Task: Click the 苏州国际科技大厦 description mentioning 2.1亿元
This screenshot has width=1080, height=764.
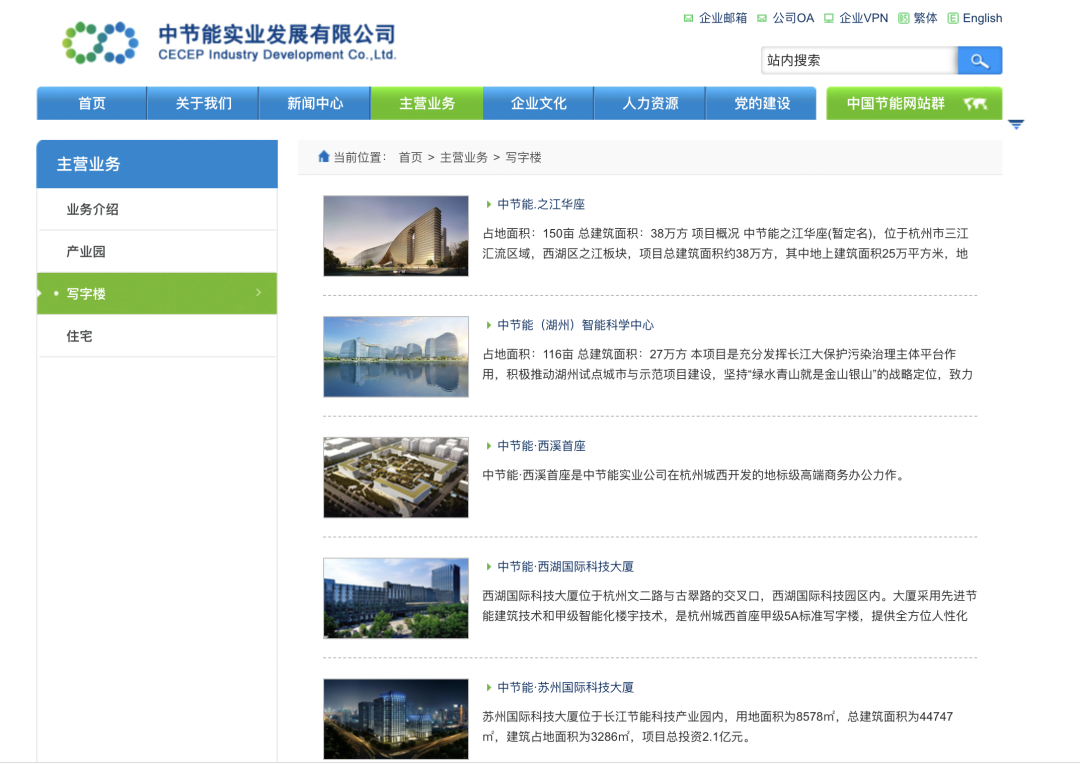Action: [718, 727]
